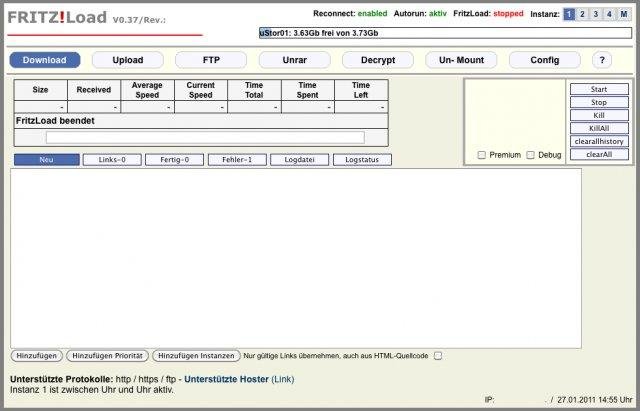Click the FritzLoad 'stopped' status text

pos(508,13)
